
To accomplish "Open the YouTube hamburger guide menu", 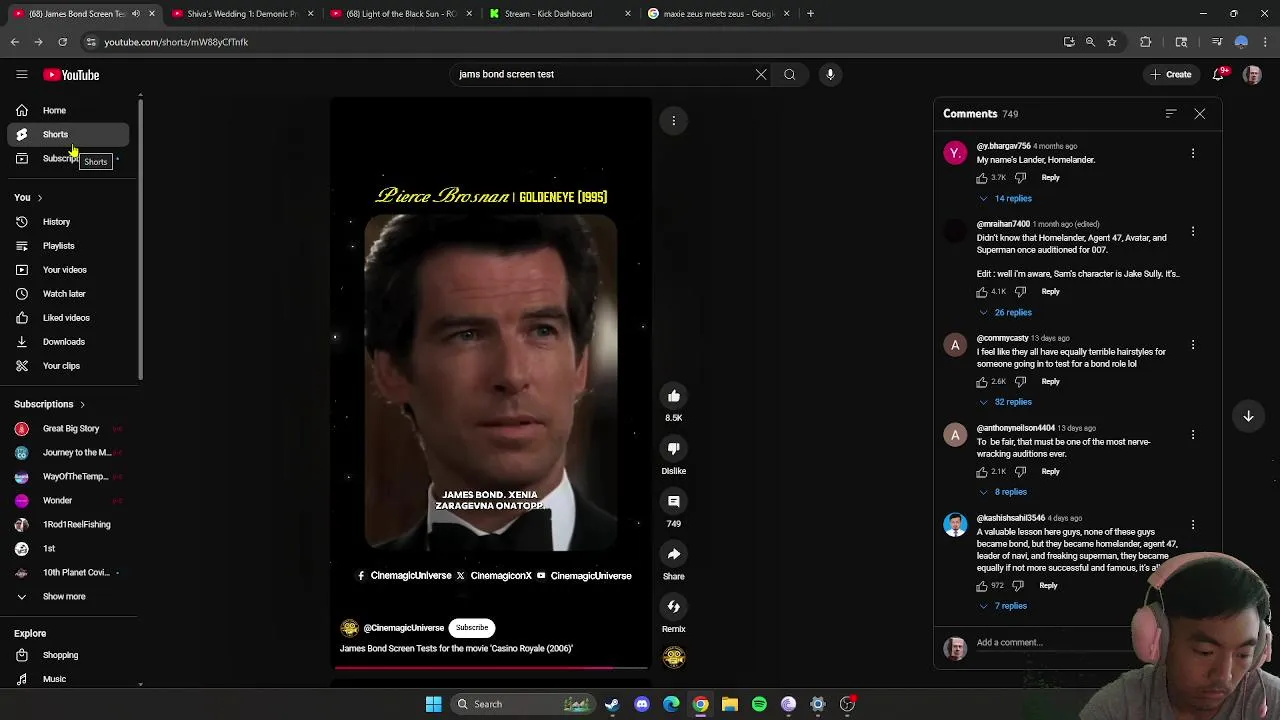I will [x=21, y=75].
